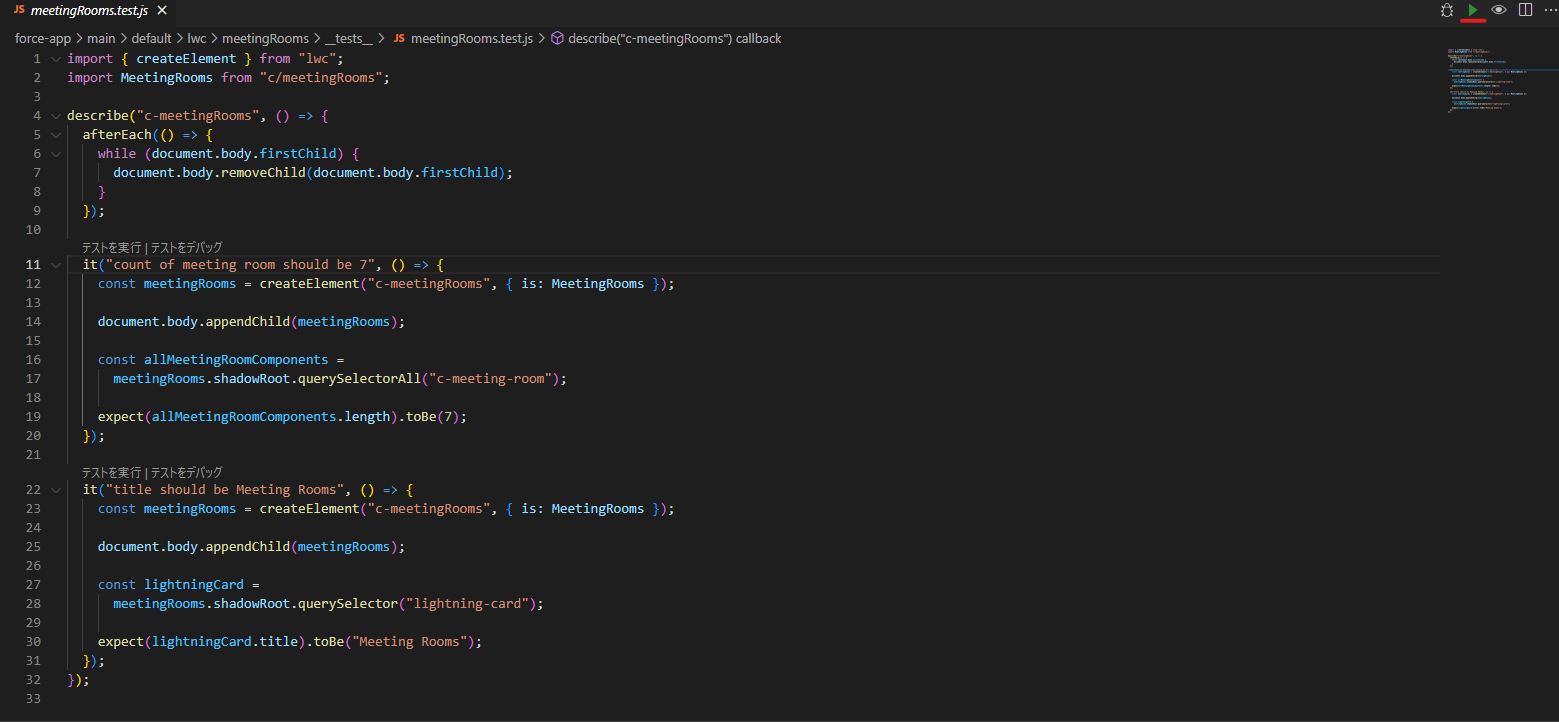The width and height of the screenshot is (1559, 722).
Task: Click removeChild on line 7
Action: pyautogui.click(x=263, y=173)
